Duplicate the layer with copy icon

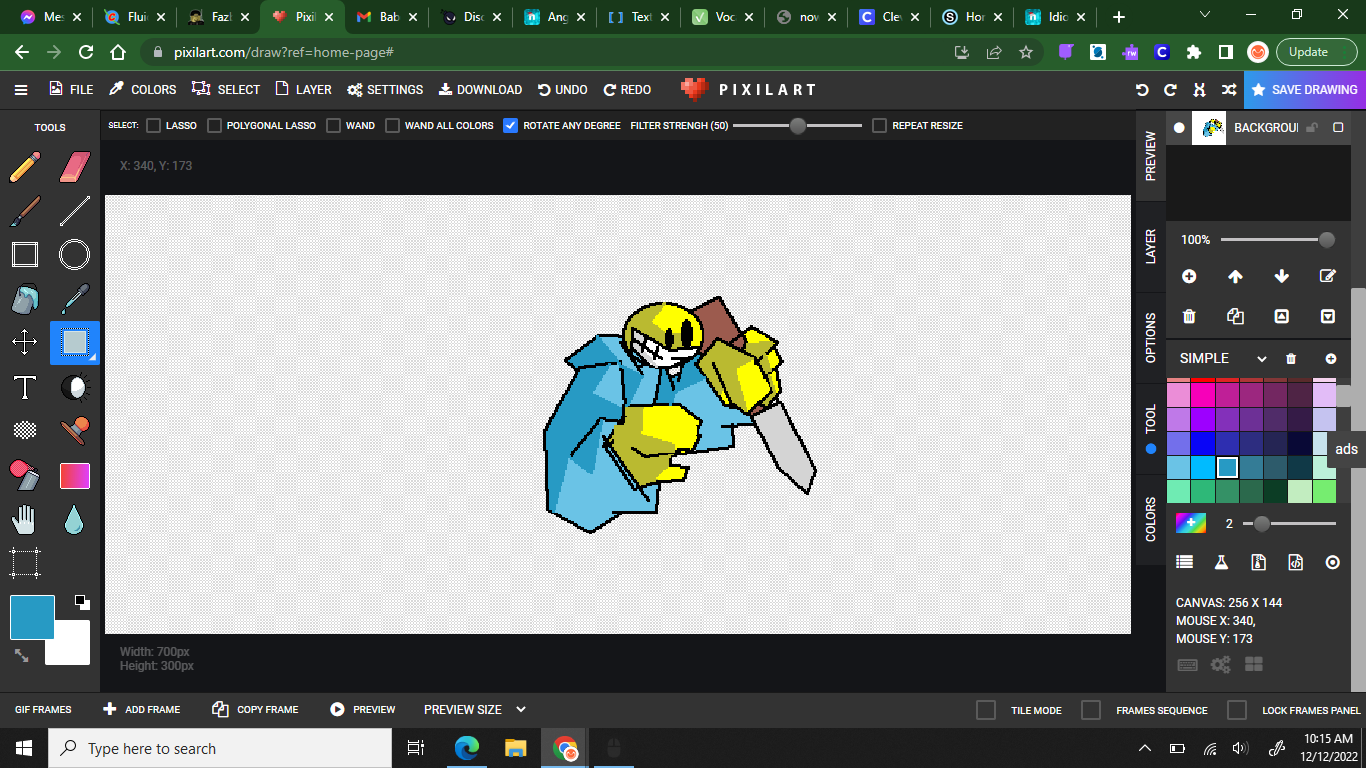(1235, 316)
